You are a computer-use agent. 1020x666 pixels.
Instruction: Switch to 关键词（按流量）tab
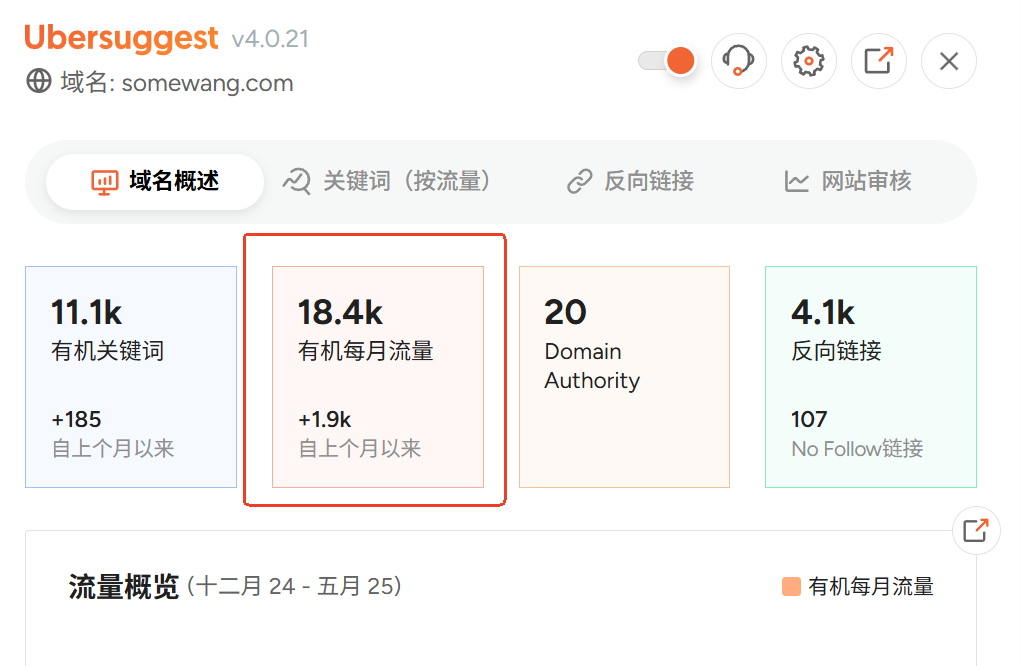[386, 181]
